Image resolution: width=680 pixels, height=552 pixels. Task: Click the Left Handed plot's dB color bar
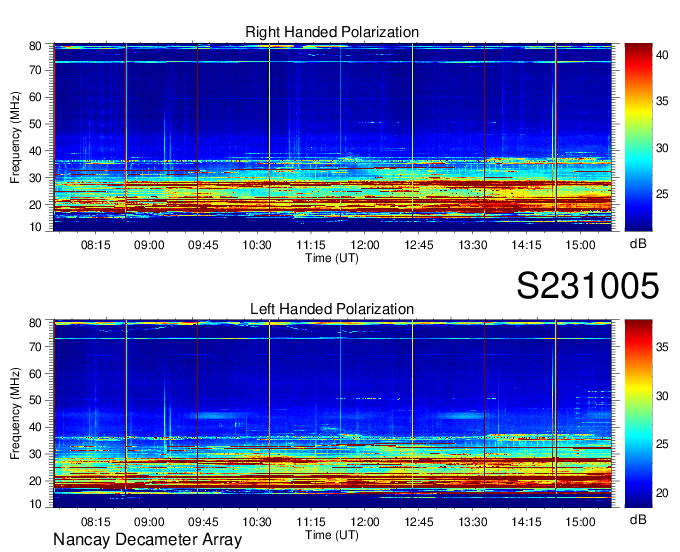(638, 414)
